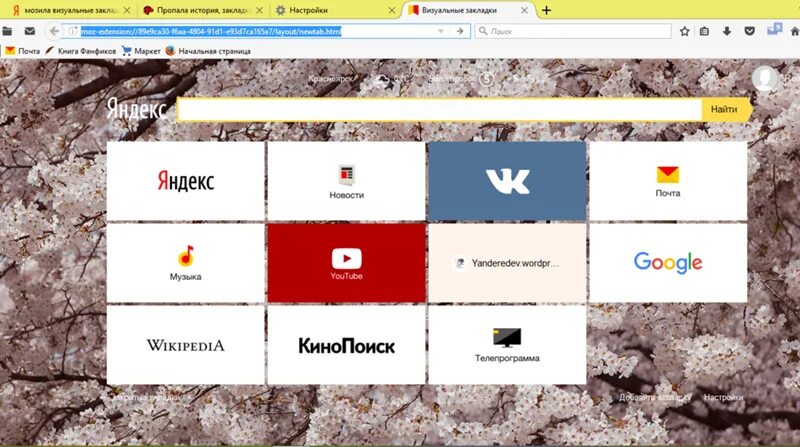Open the Книга Фанфиков bookmark
The image size is (800, 447).
point(81,51)
